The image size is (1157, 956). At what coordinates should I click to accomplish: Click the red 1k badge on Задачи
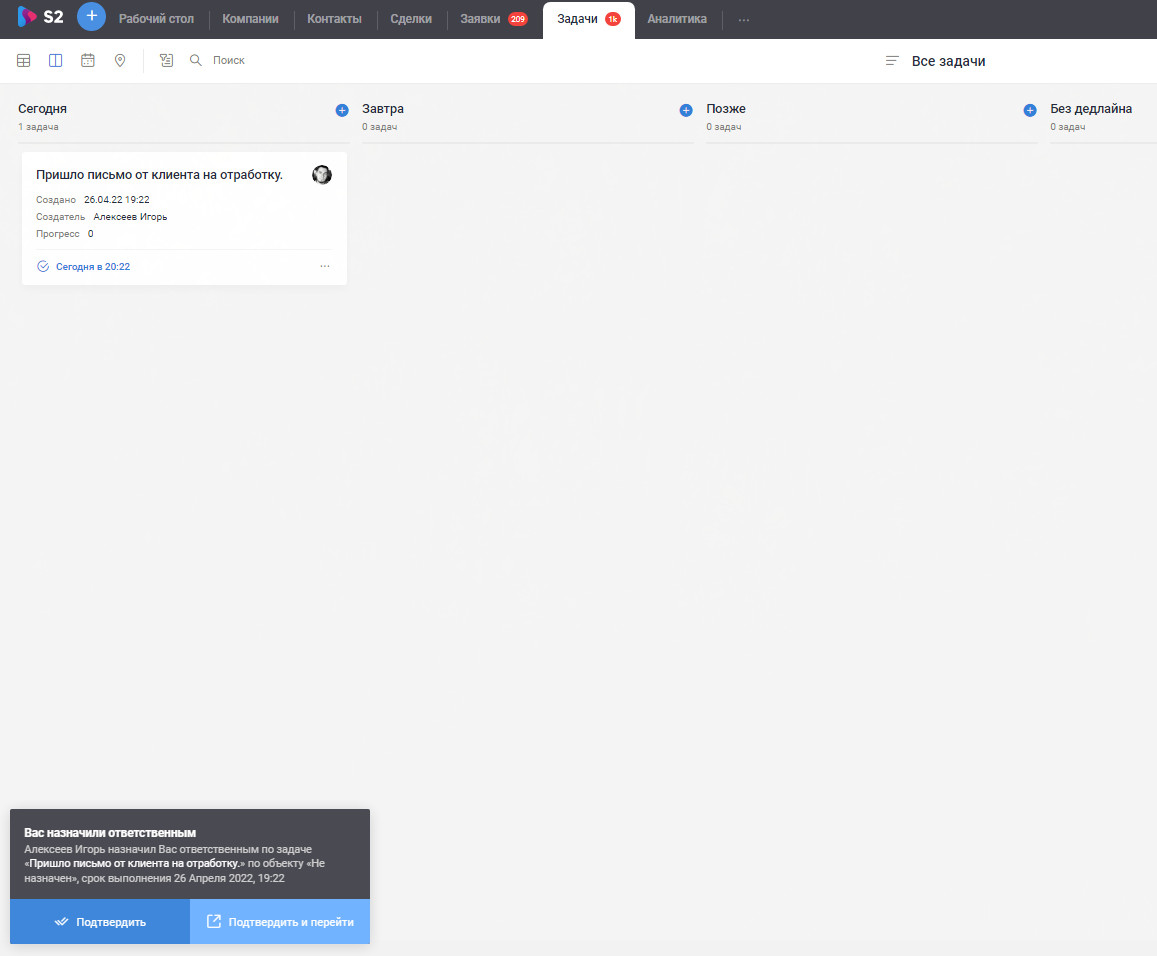[x=612, y=19]
